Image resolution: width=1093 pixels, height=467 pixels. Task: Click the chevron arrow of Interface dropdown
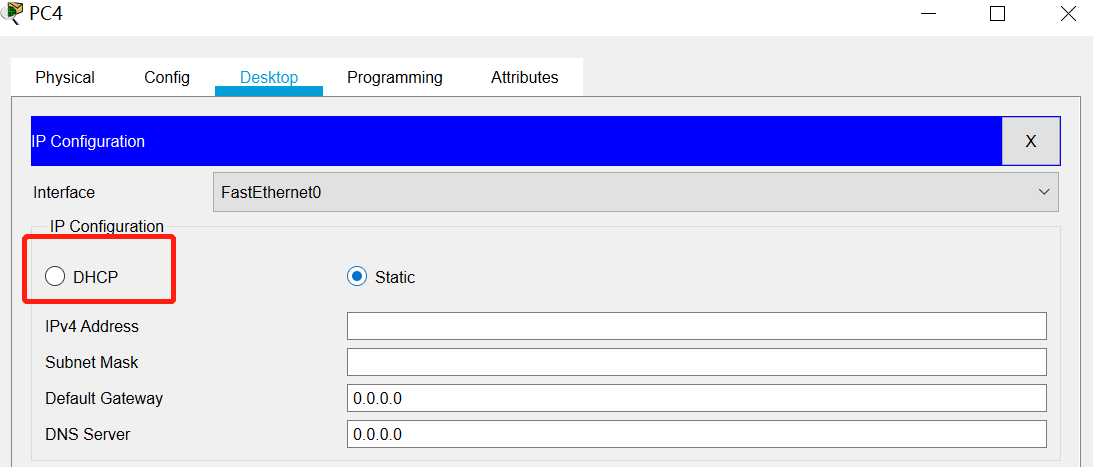1044,192
